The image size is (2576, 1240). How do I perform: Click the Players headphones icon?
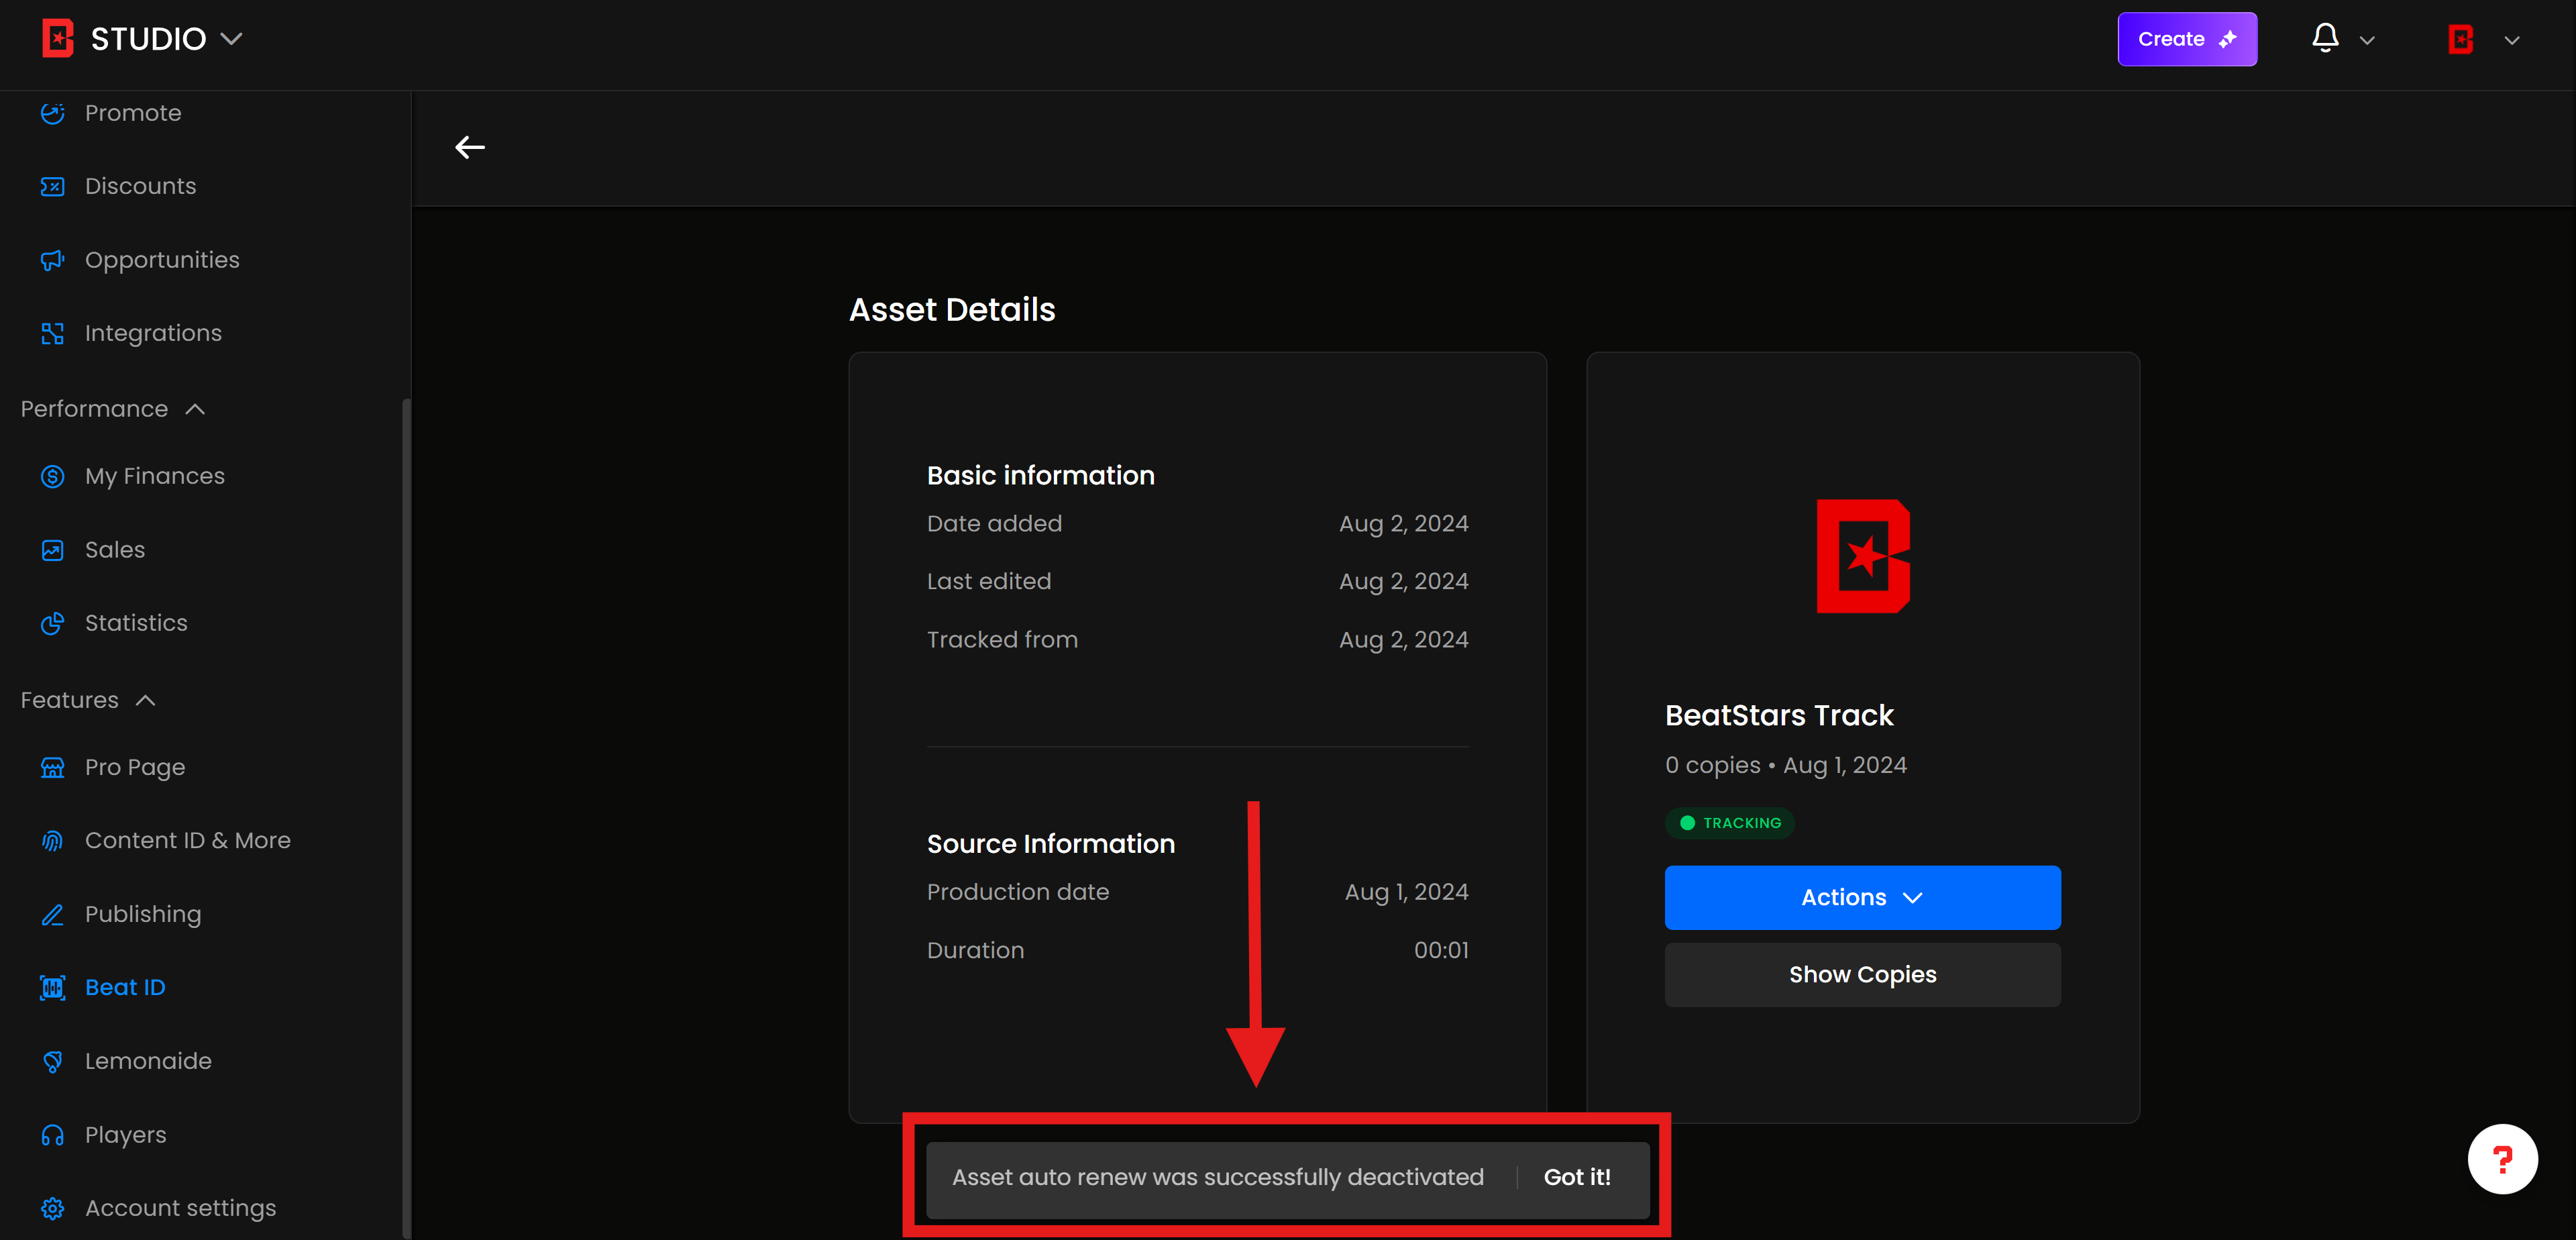53,1135
